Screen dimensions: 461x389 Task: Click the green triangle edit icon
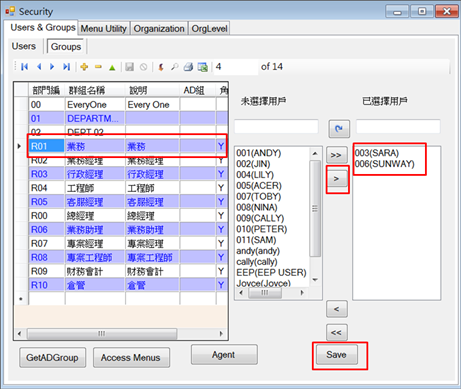tap(112, 68)
